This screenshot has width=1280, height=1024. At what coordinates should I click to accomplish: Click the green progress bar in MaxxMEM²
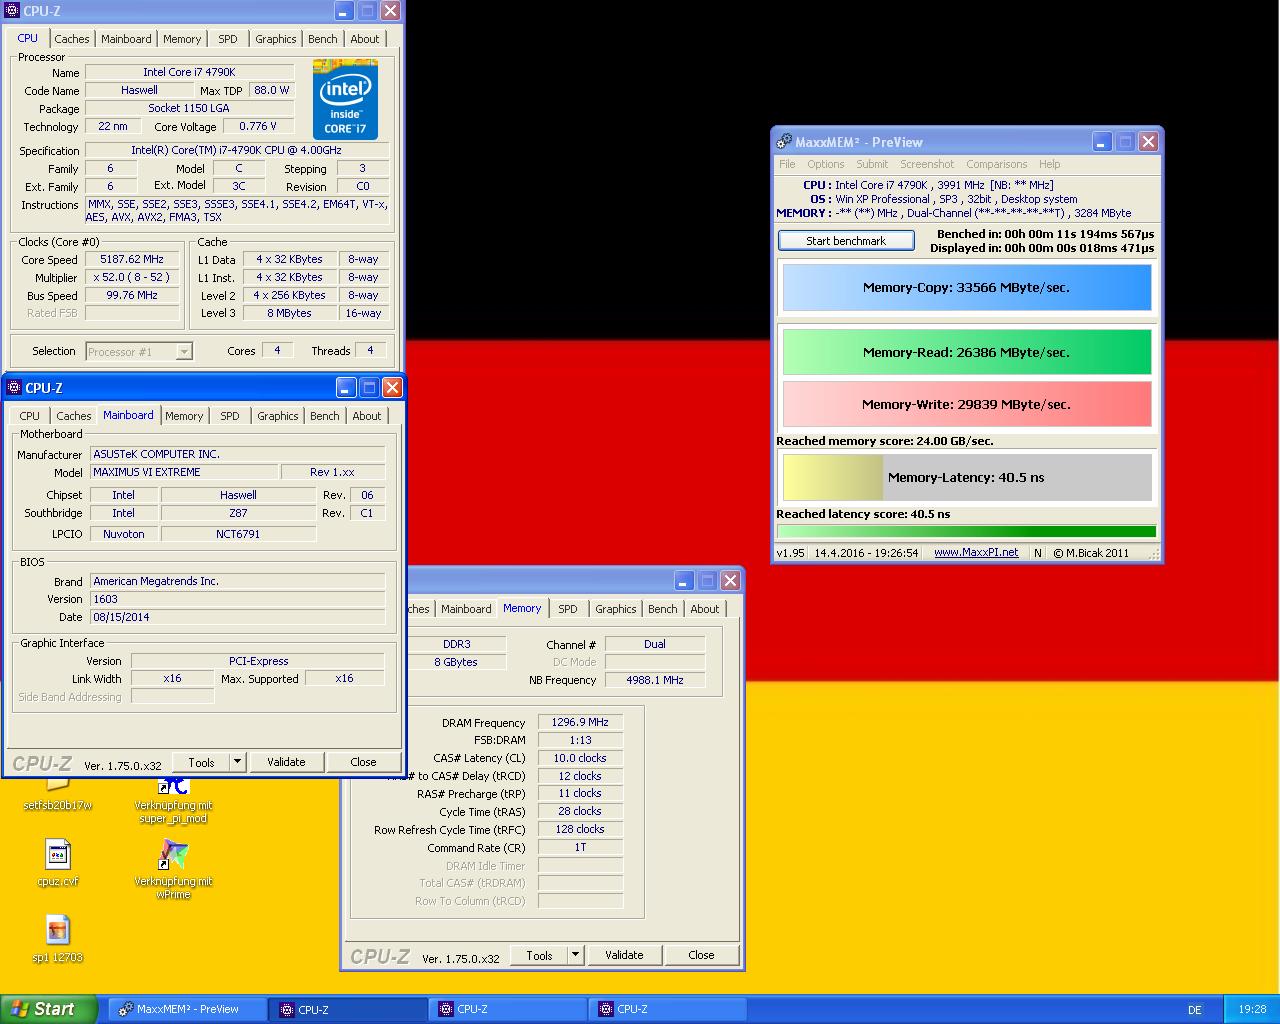click(966, 531)
